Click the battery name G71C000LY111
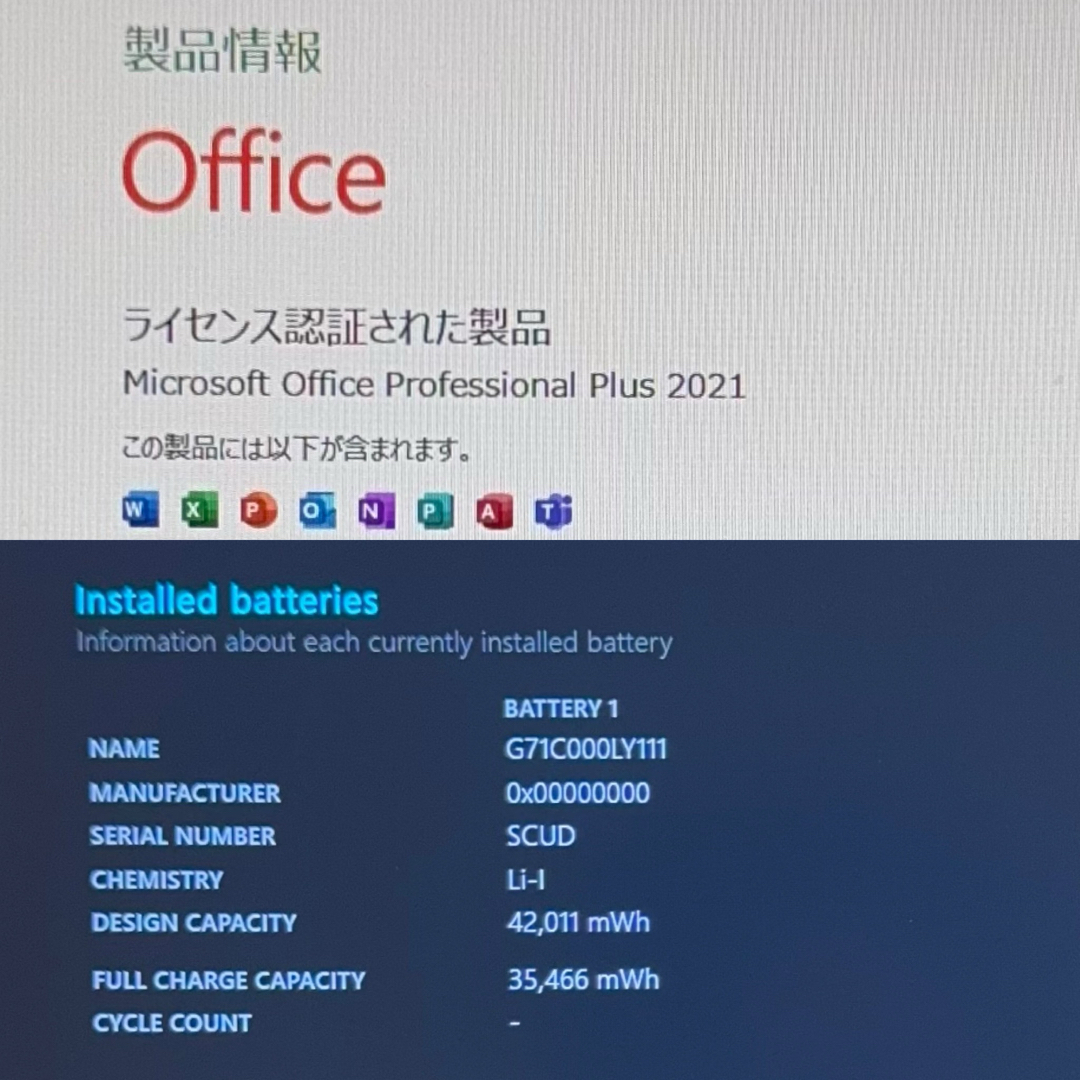This screenshot has width=1080, height=1080. point(585,749)
